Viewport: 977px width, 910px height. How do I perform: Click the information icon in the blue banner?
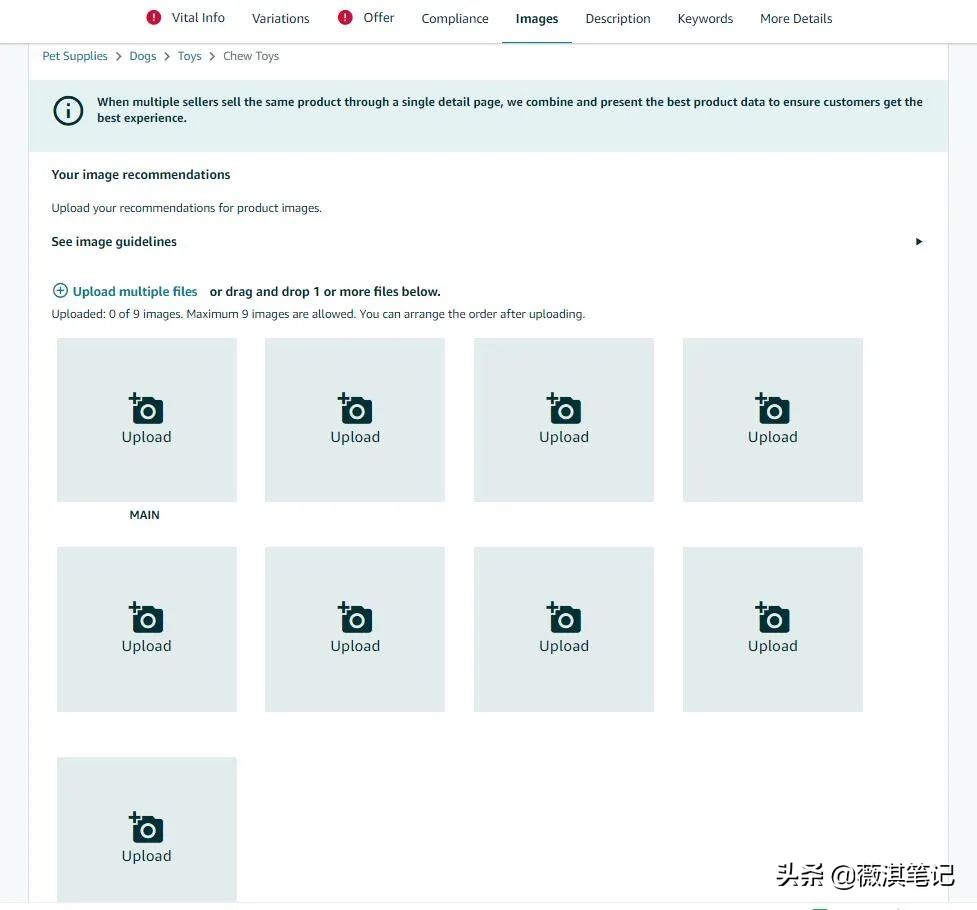point(67,110)
